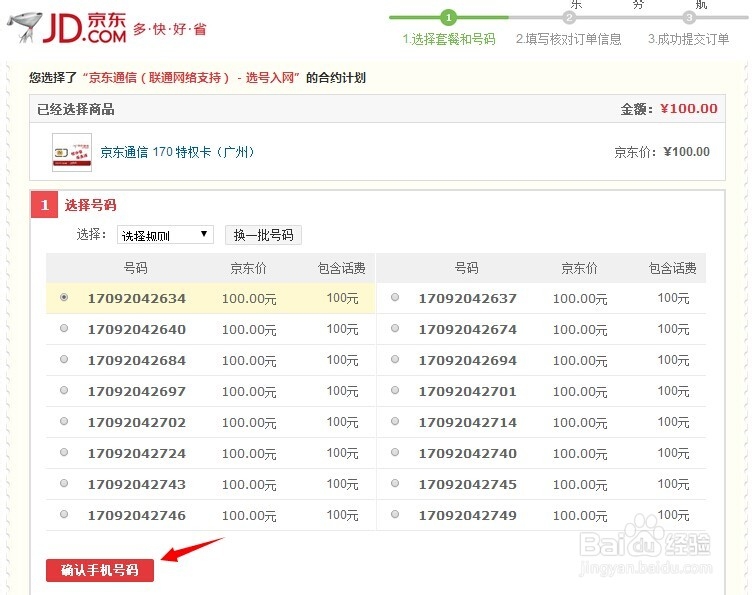
Task: Click step 2 circle in progress bar
Action: [569, 18]
